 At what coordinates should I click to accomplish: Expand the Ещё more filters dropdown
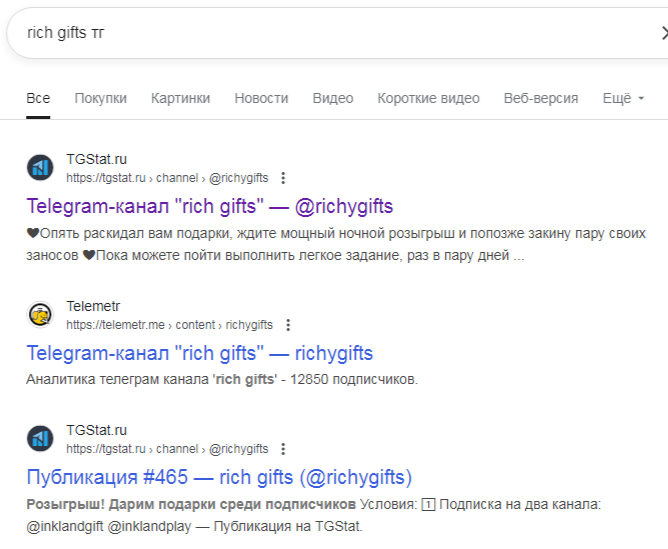point(623,98)
